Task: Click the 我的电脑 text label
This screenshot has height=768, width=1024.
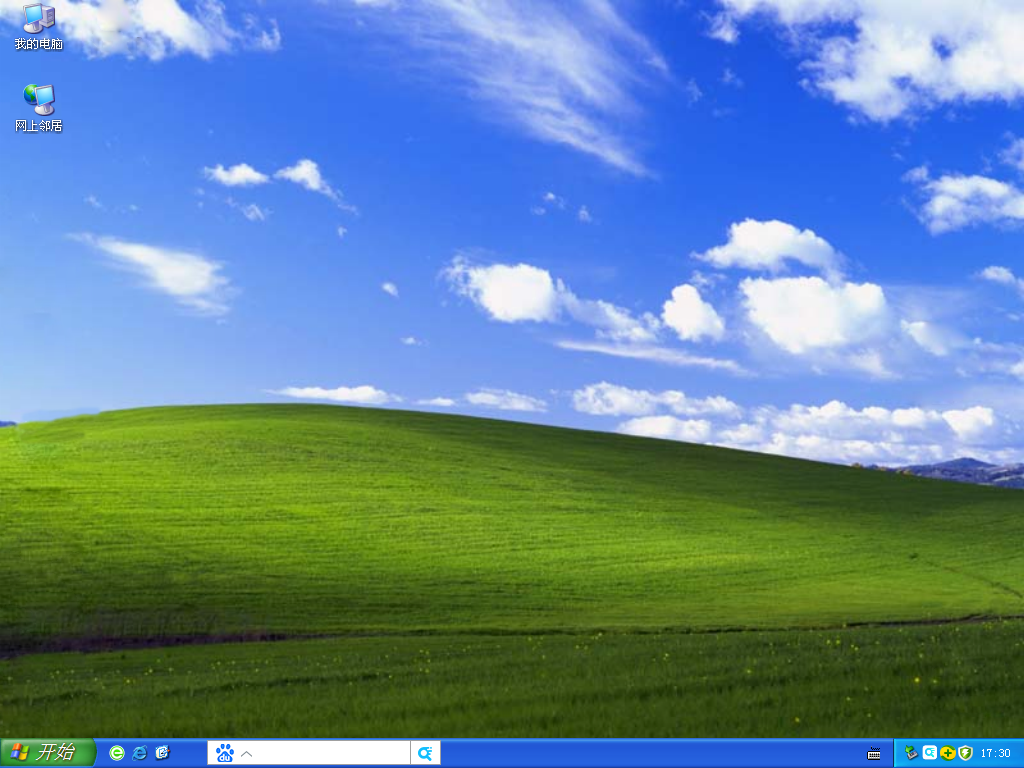Action: tap(38, 45)
